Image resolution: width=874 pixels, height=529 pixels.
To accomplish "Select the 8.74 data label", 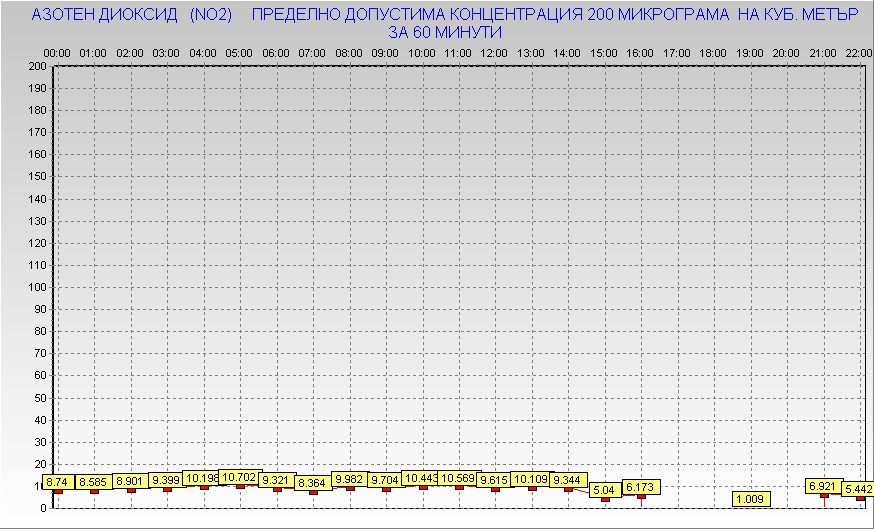I will 58,481.
